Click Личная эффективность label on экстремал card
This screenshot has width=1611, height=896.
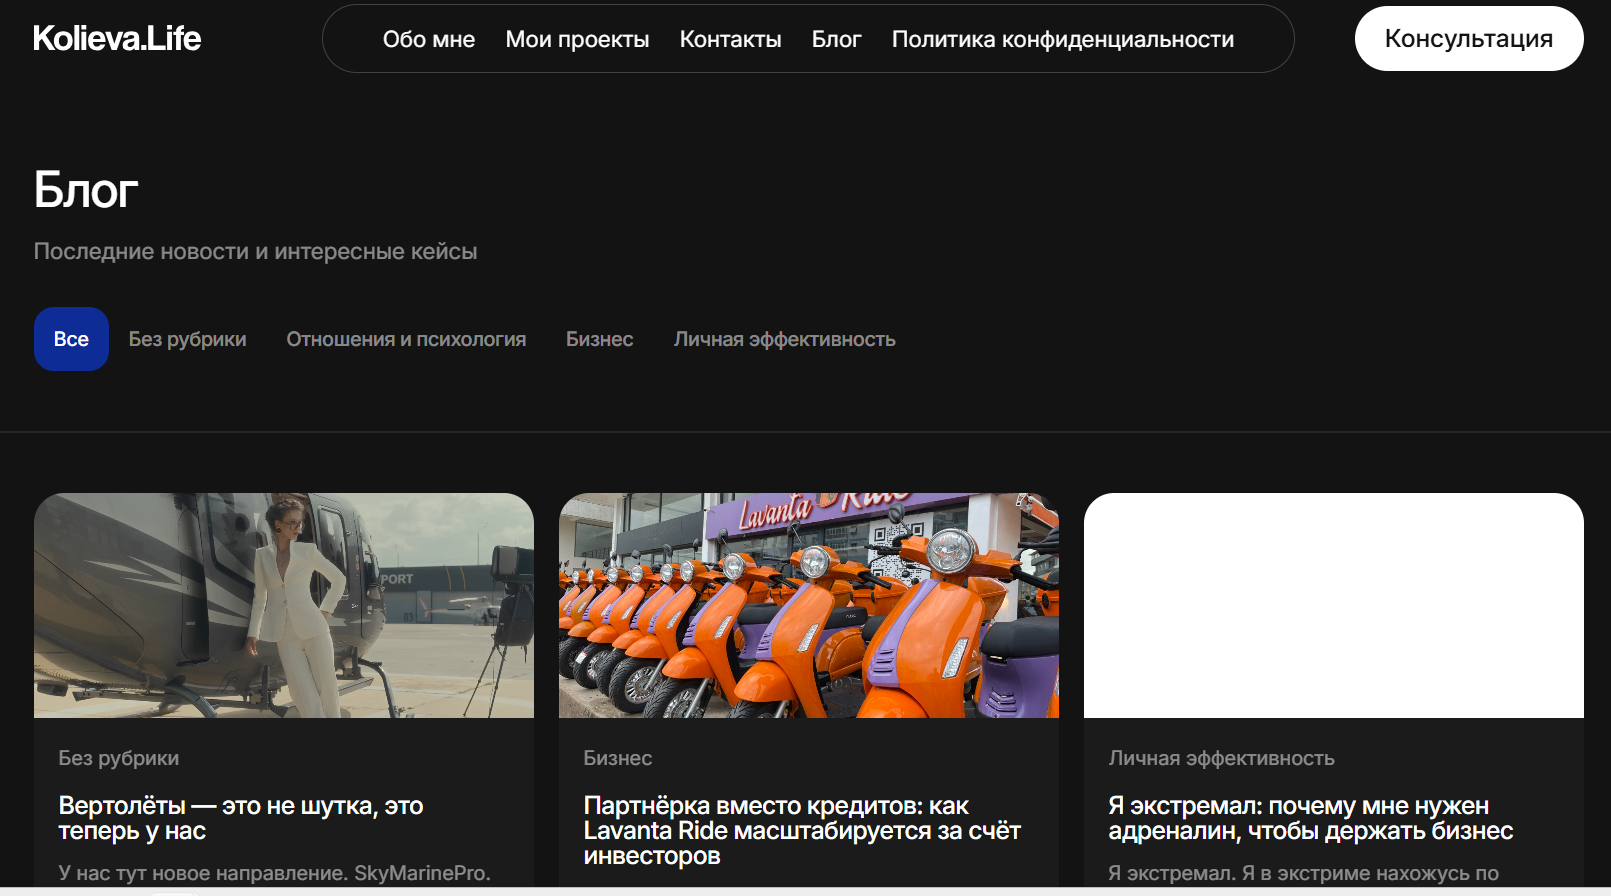coord(1222,758)
